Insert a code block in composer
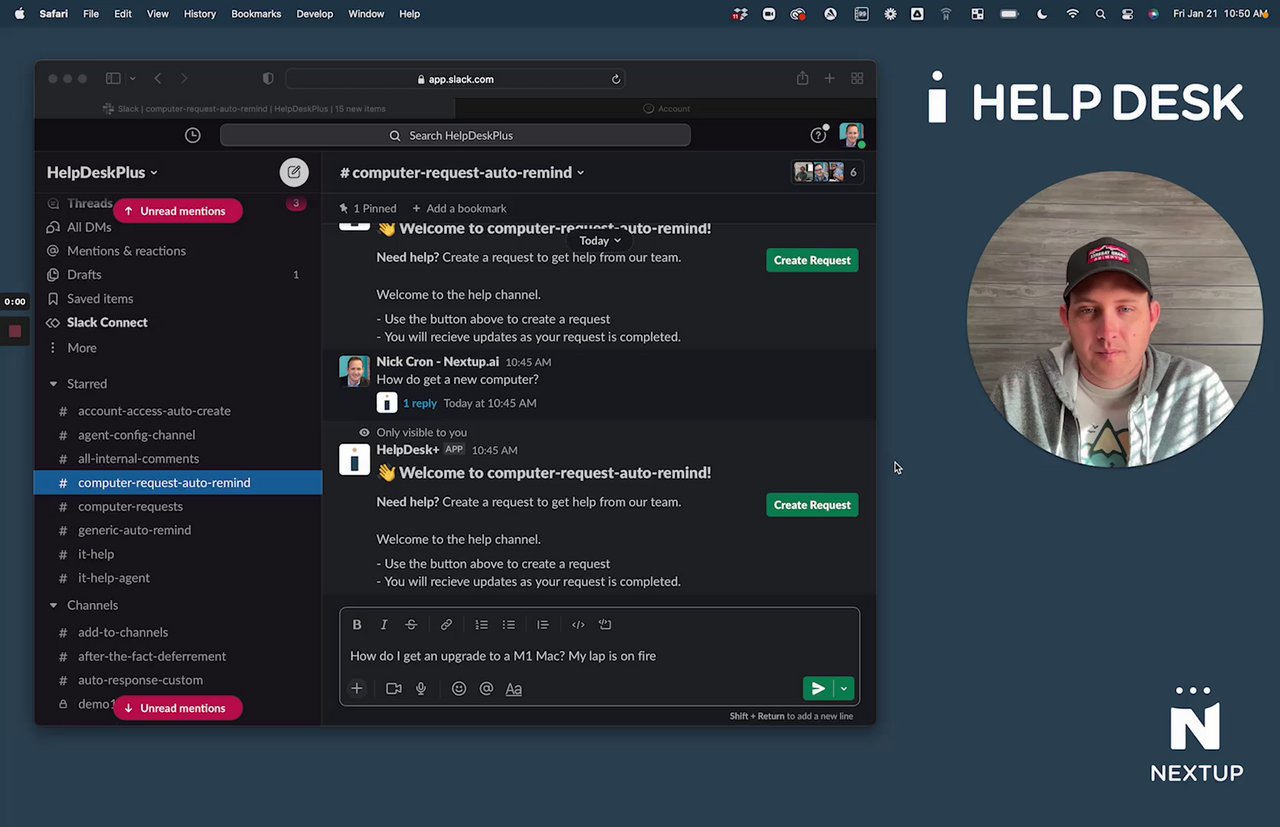Screen dimensions: 1280x827 pos(605,624)
